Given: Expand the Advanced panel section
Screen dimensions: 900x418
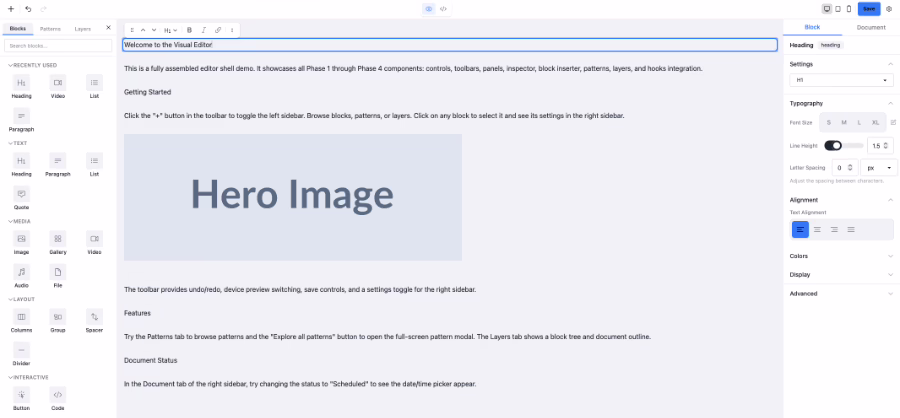Looking at the screenshot, I should [x=841, y=294].
